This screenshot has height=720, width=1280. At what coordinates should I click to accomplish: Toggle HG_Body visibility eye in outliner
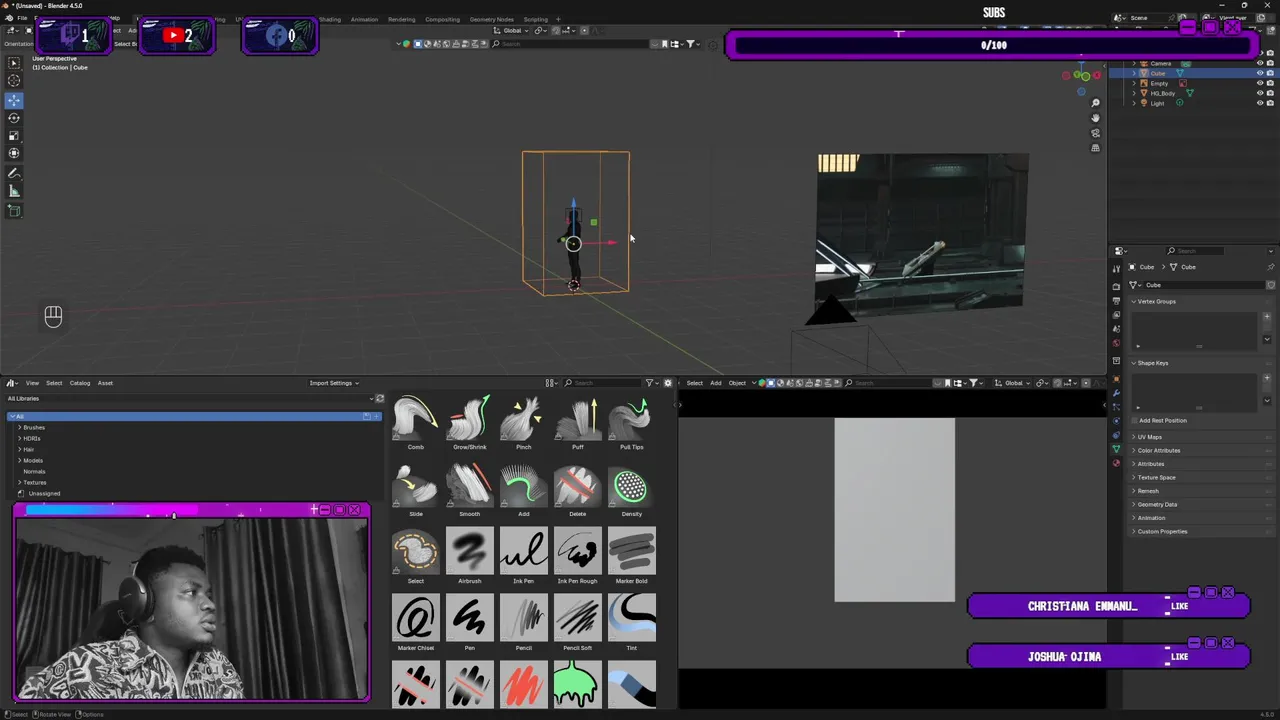coord(1260,93)
